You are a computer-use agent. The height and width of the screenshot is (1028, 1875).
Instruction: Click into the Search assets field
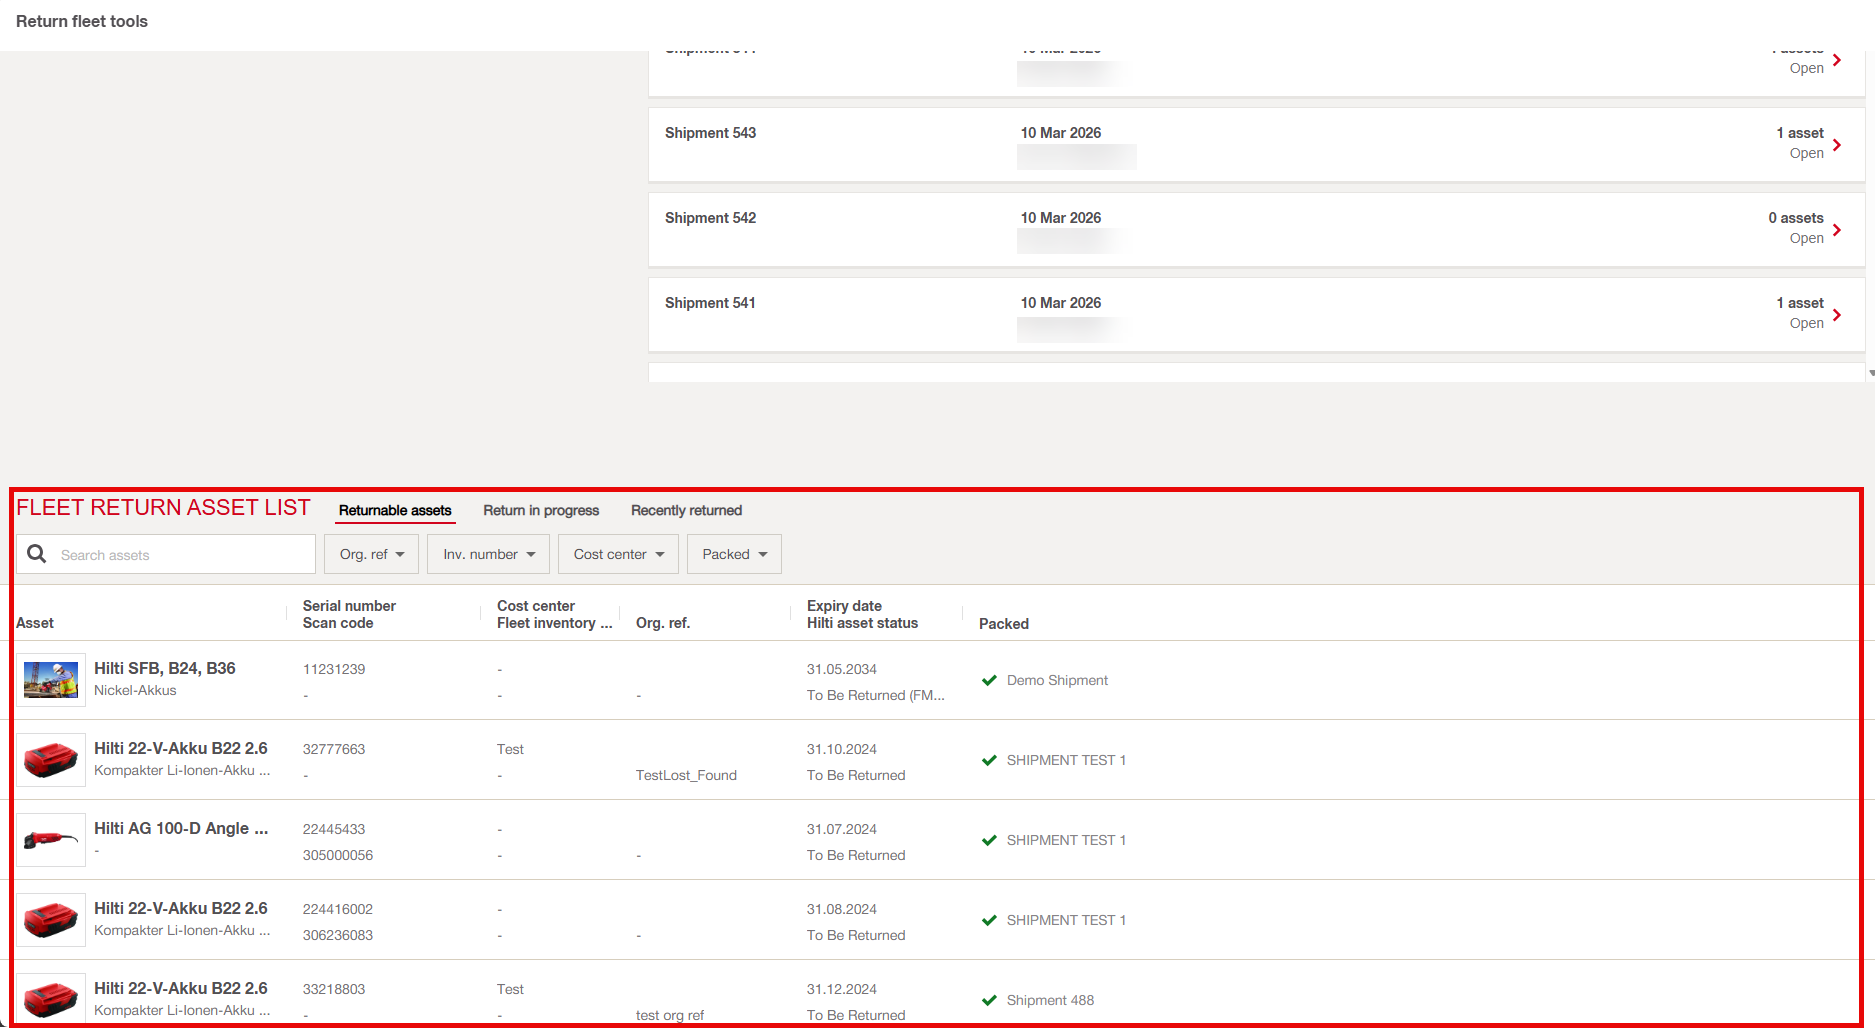[x=180, y=555]
